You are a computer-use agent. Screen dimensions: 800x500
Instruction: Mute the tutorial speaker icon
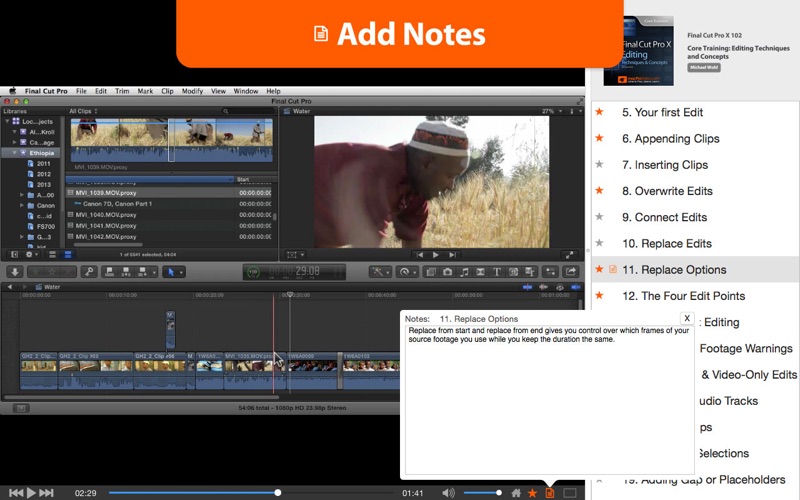[x=448, y=493]
